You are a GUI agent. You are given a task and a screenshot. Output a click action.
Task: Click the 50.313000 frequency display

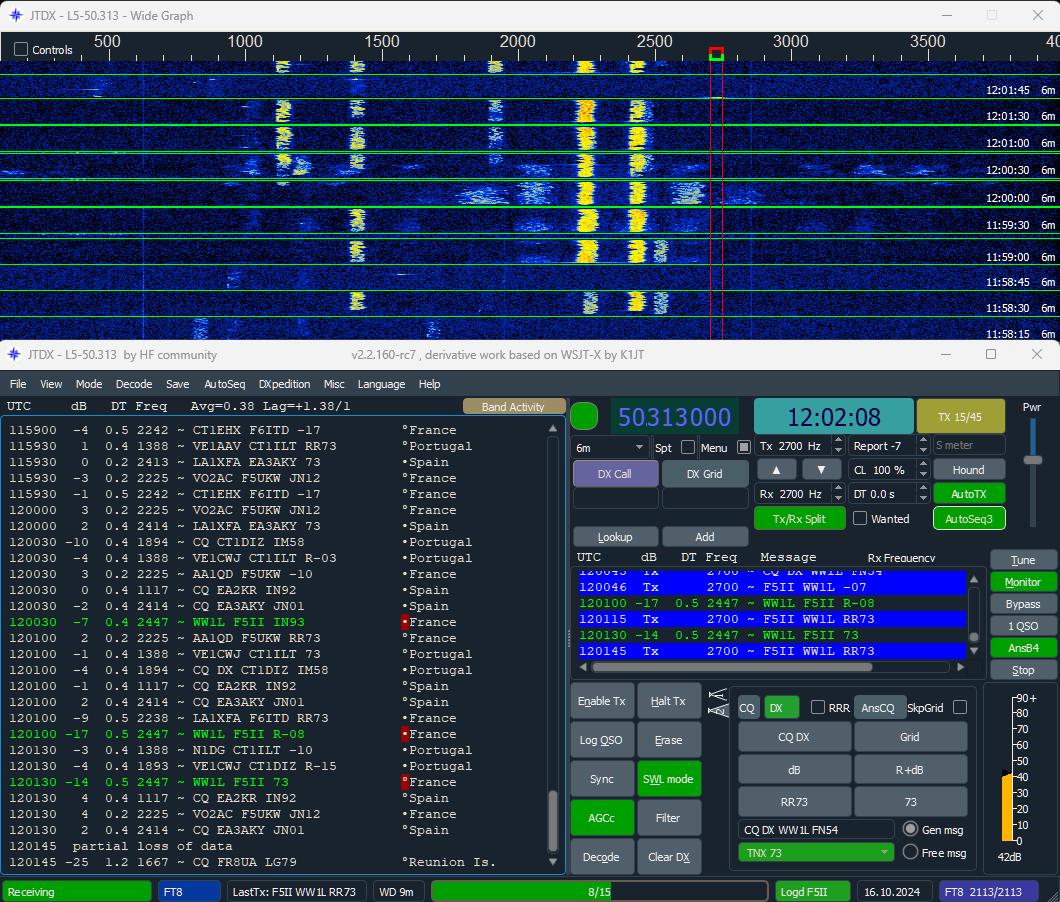(675, 417)
